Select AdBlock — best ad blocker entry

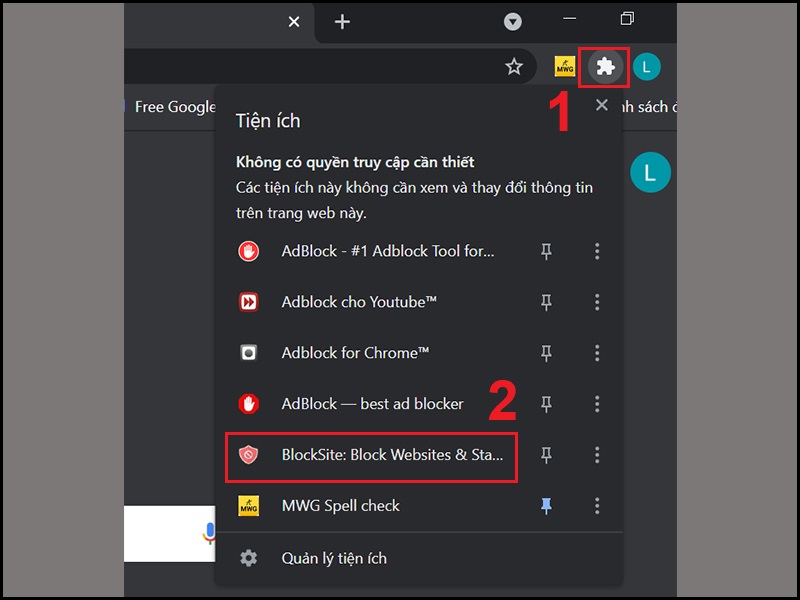pos(372,404)
